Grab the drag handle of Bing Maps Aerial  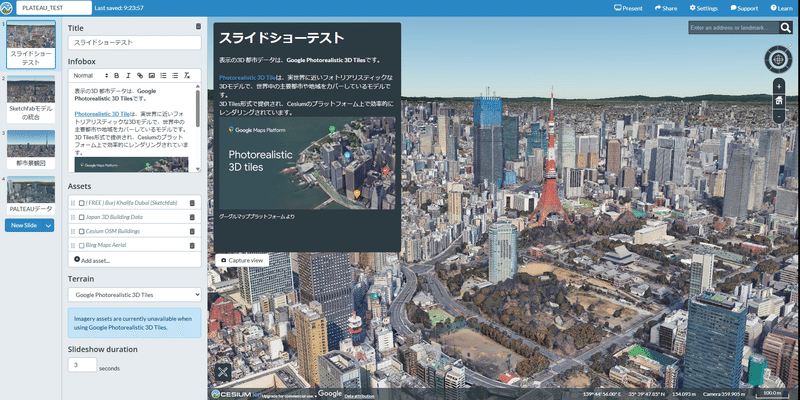tap(73, 245)
